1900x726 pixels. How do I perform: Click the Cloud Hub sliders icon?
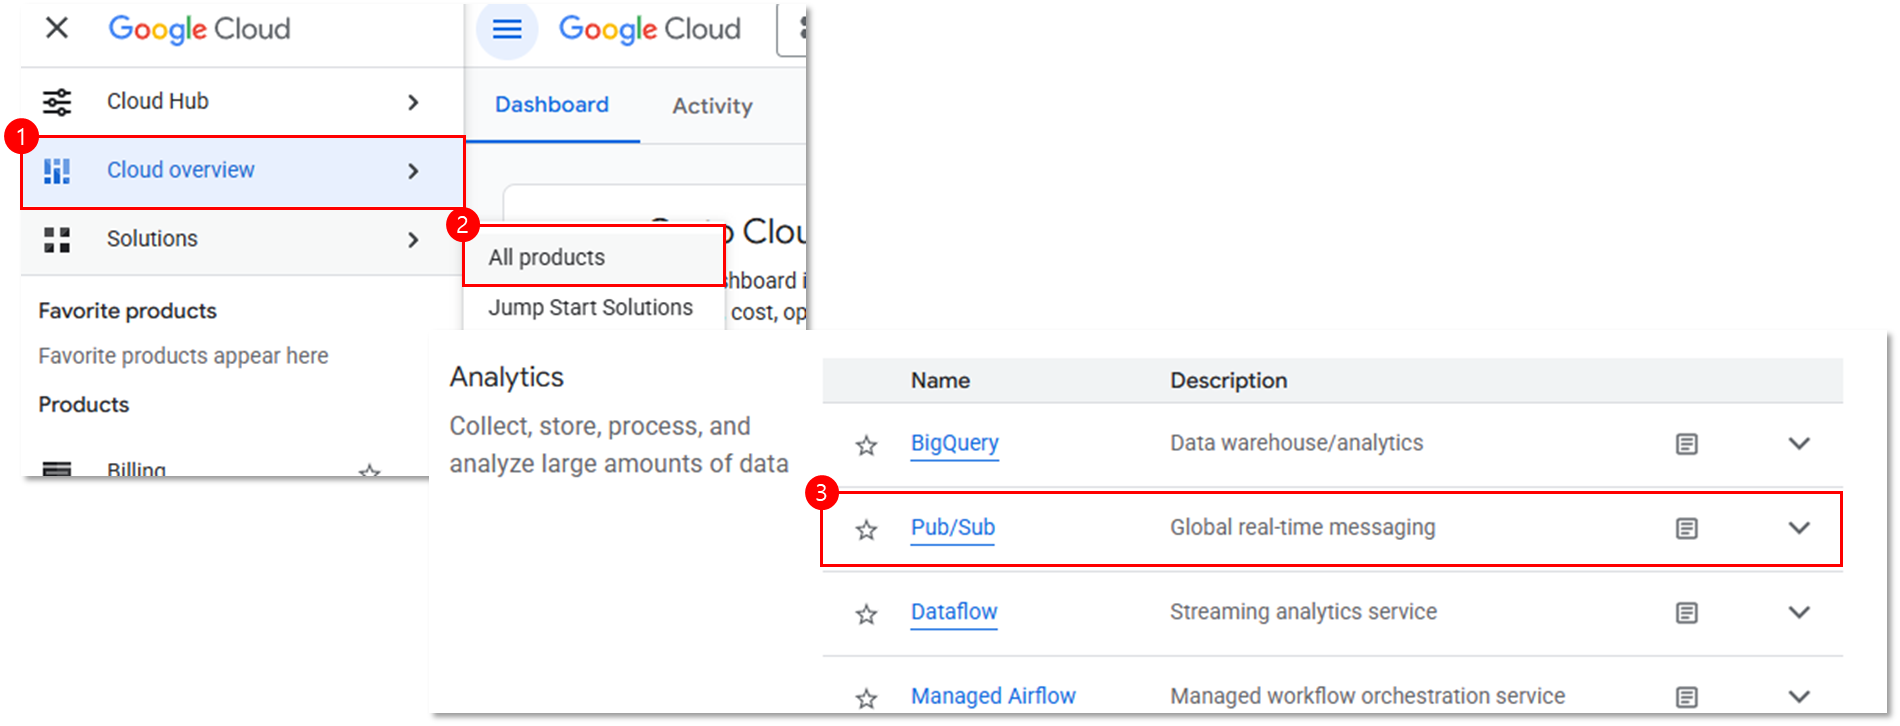[57, 102]
